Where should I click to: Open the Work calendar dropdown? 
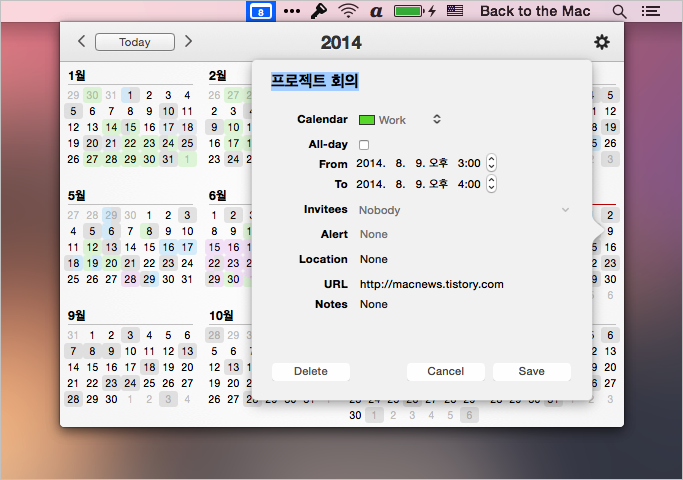pos(400,120)
